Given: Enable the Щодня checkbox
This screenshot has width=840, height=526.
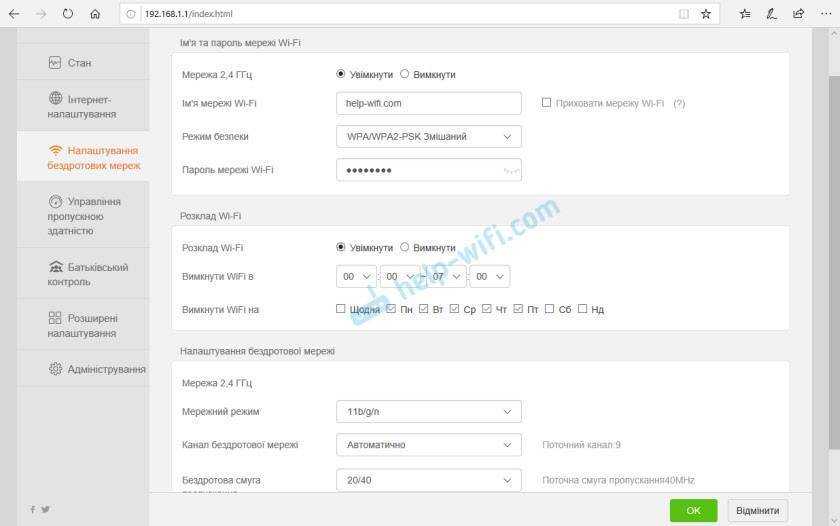Looking at the screenshot, I should tap(341, 310).
